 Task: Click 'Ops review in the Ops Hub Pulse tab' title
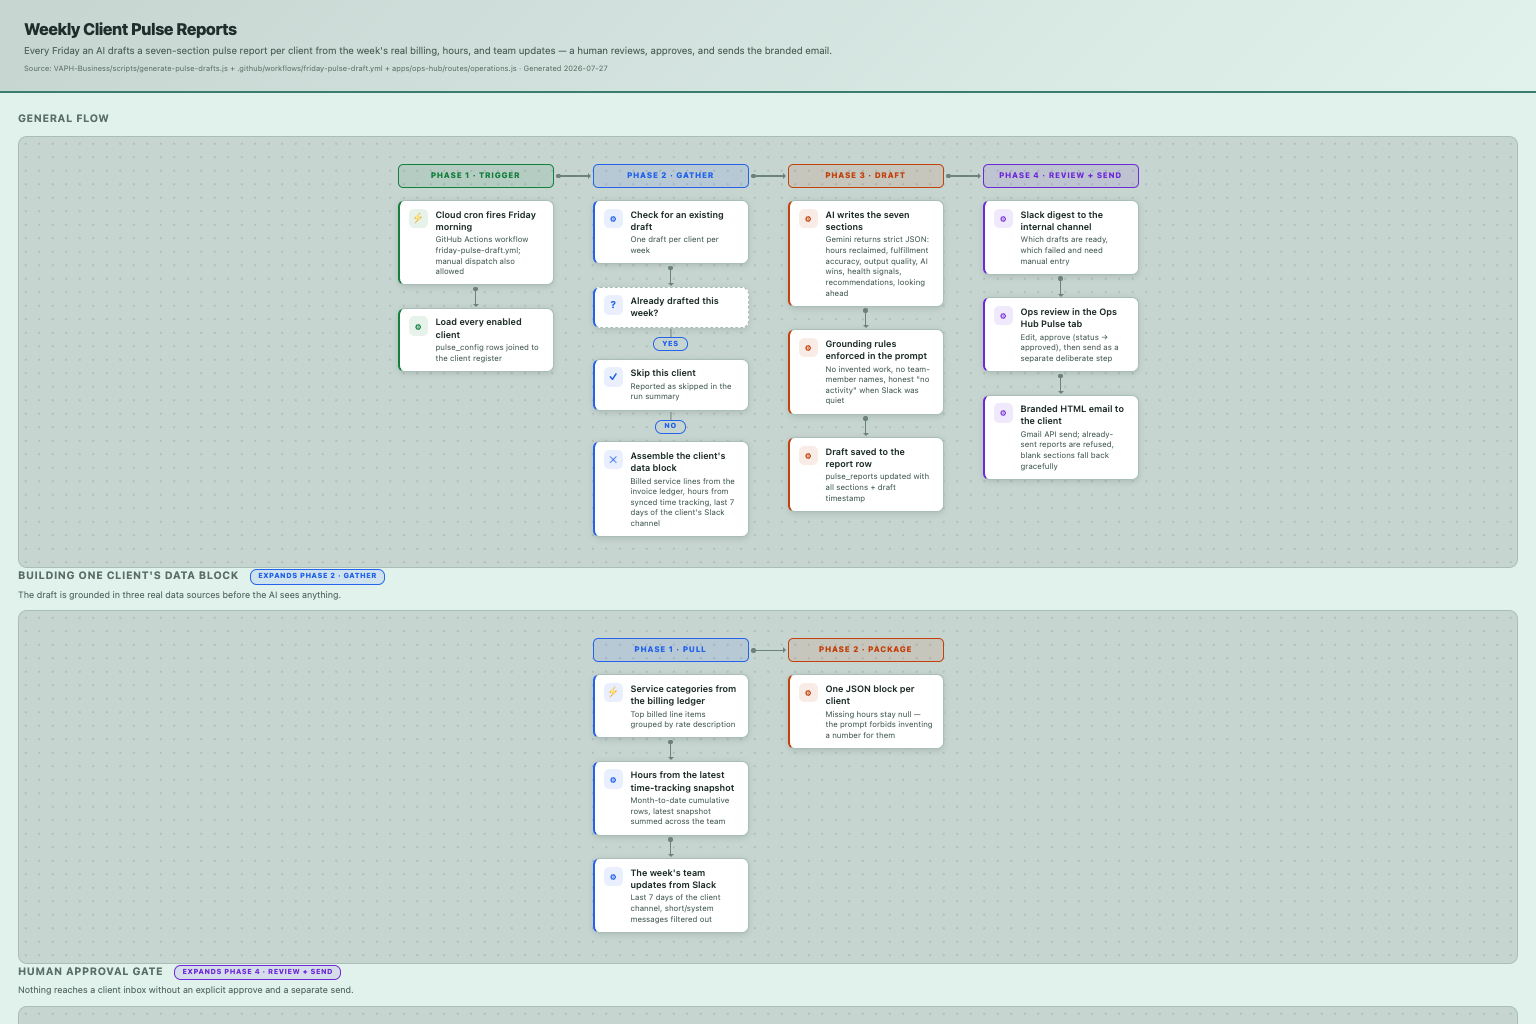[1069, 318]
